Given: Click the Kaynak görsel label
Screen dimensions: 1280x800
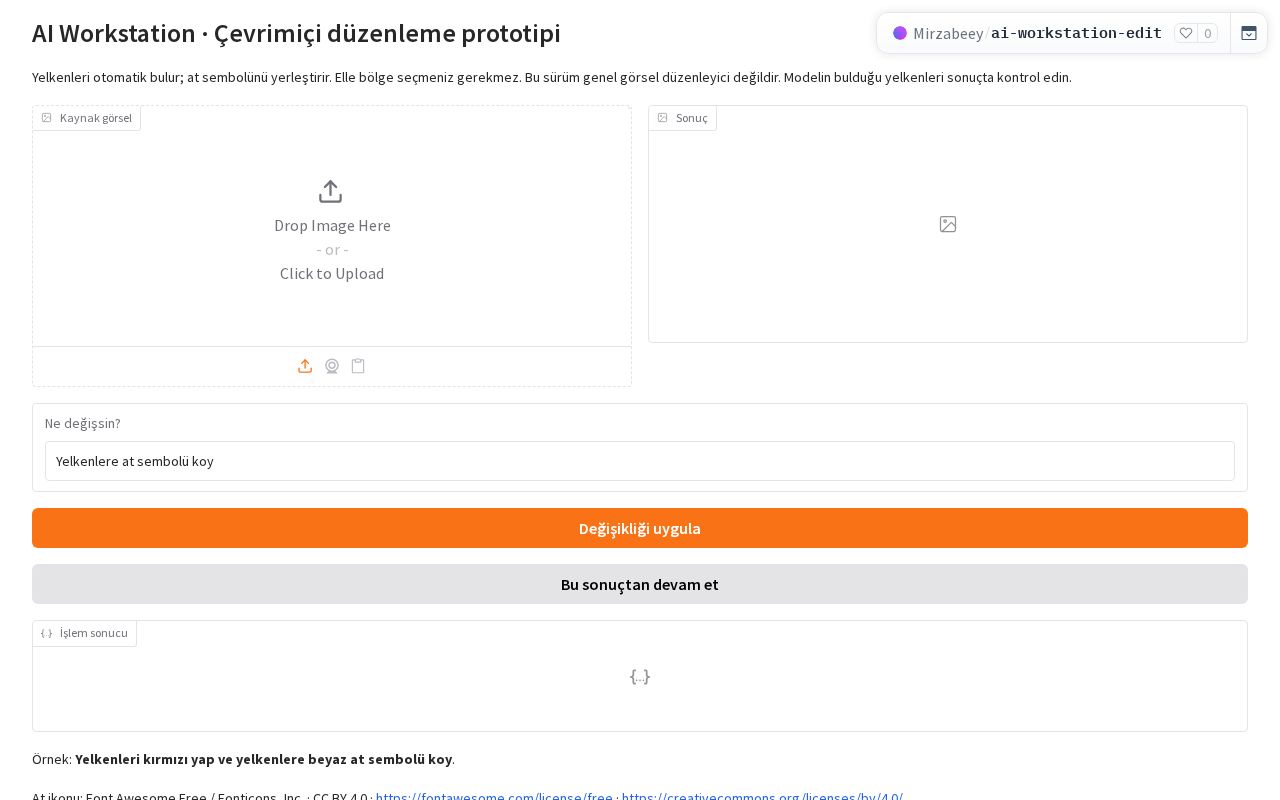Looking at the screenshot, I should [x=87, y=118].
